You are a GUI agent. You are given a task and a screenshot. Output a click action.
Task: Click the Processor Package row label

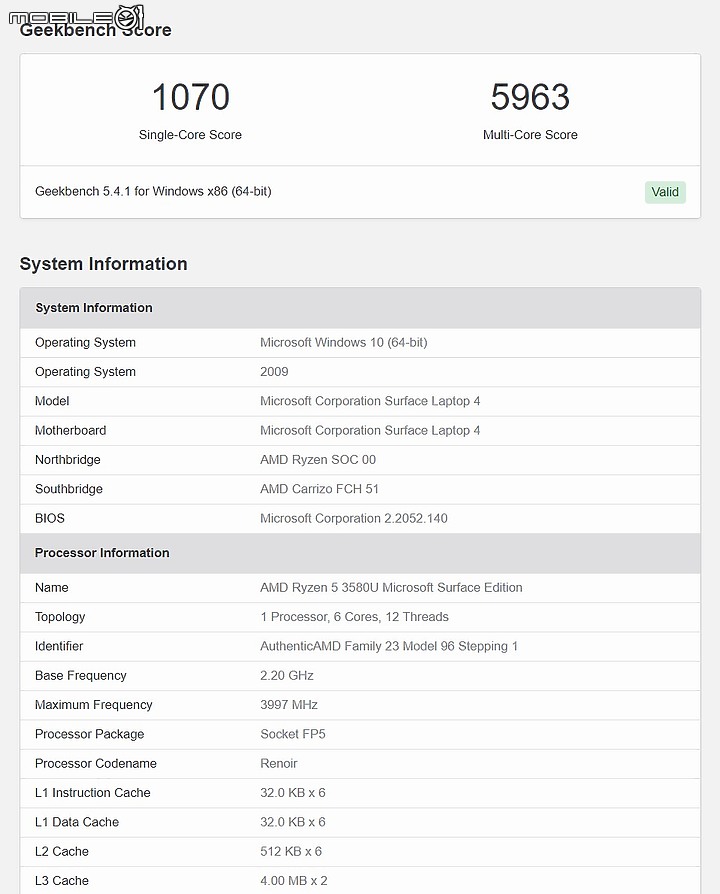tap(90, 734)
